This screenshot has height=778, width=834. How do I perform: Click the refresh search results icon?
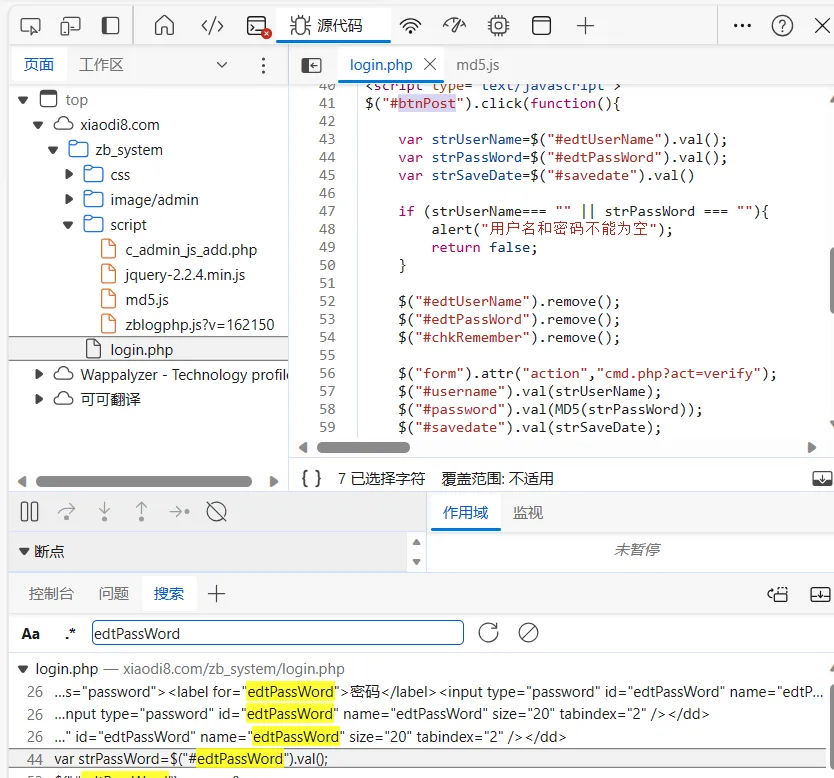pyautogui.click(x=488, y=632)
